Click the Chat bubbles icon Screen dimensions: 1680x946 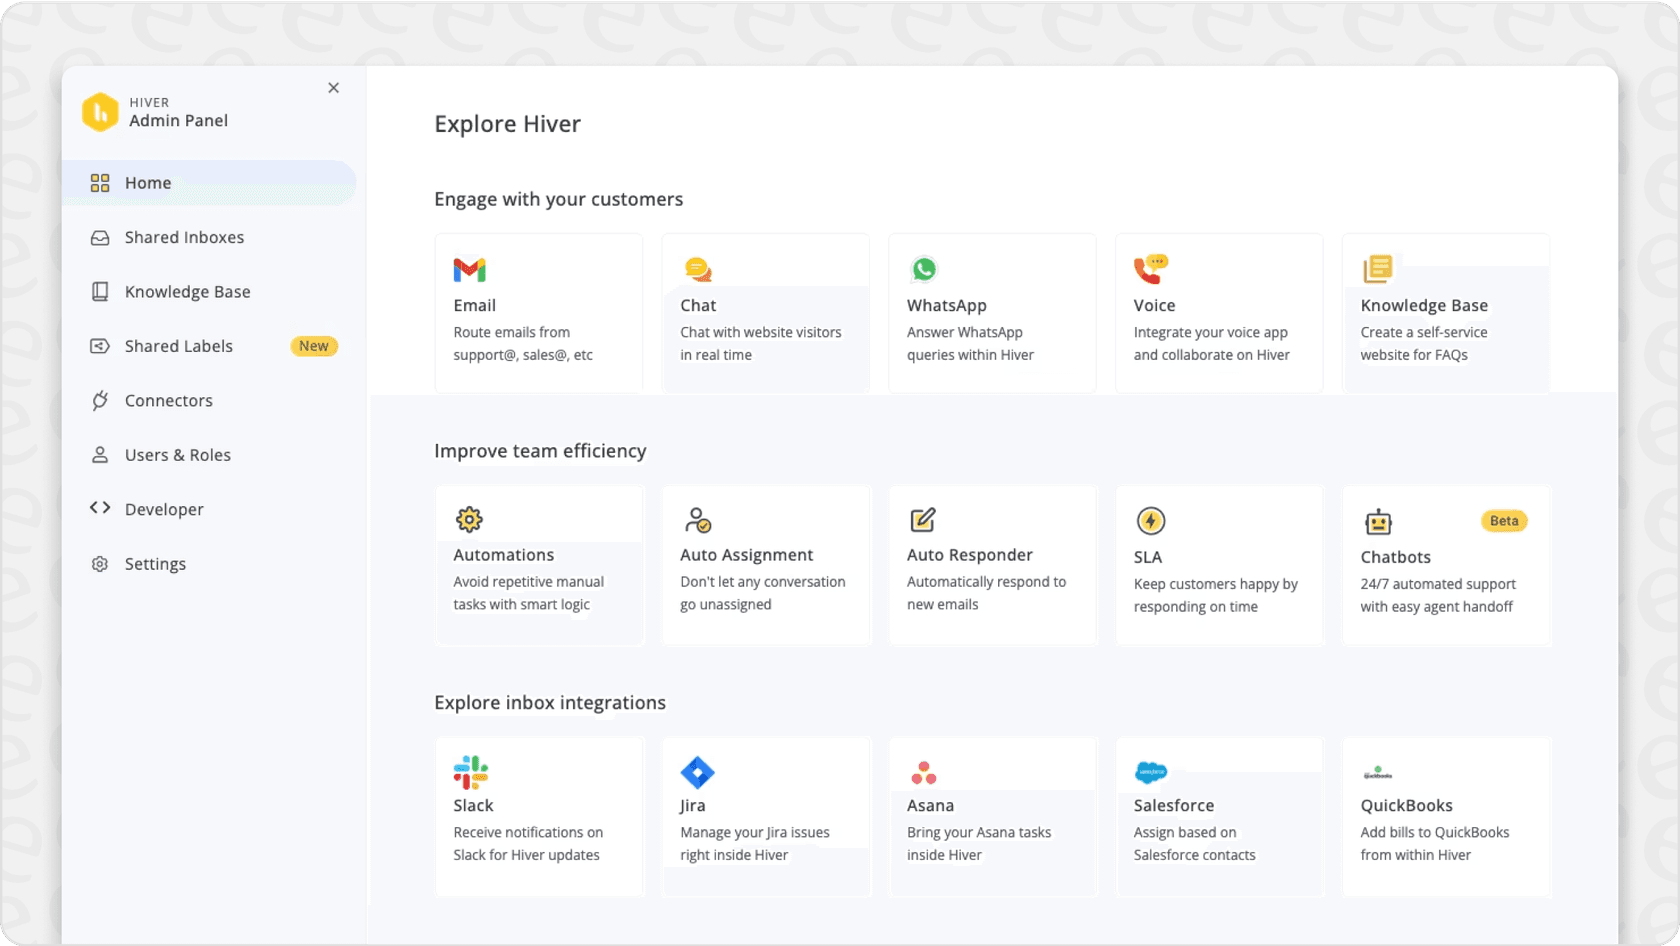pos(698,270)
